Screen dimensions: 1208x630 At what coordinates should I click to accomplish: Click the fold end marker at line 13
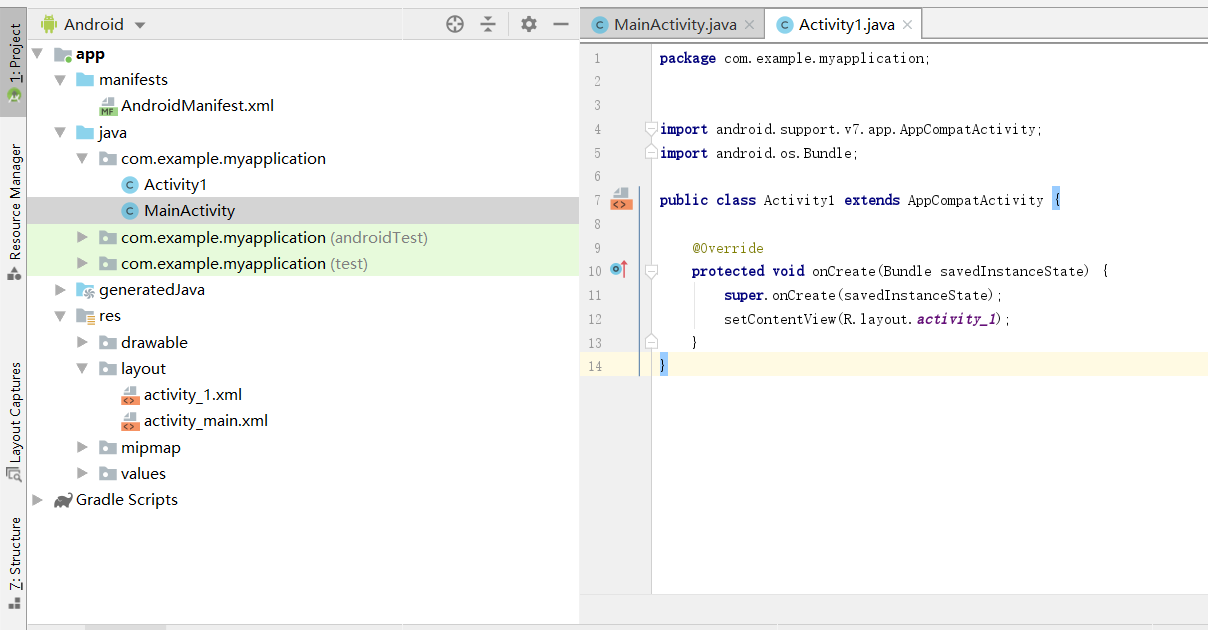pos(651,342)
